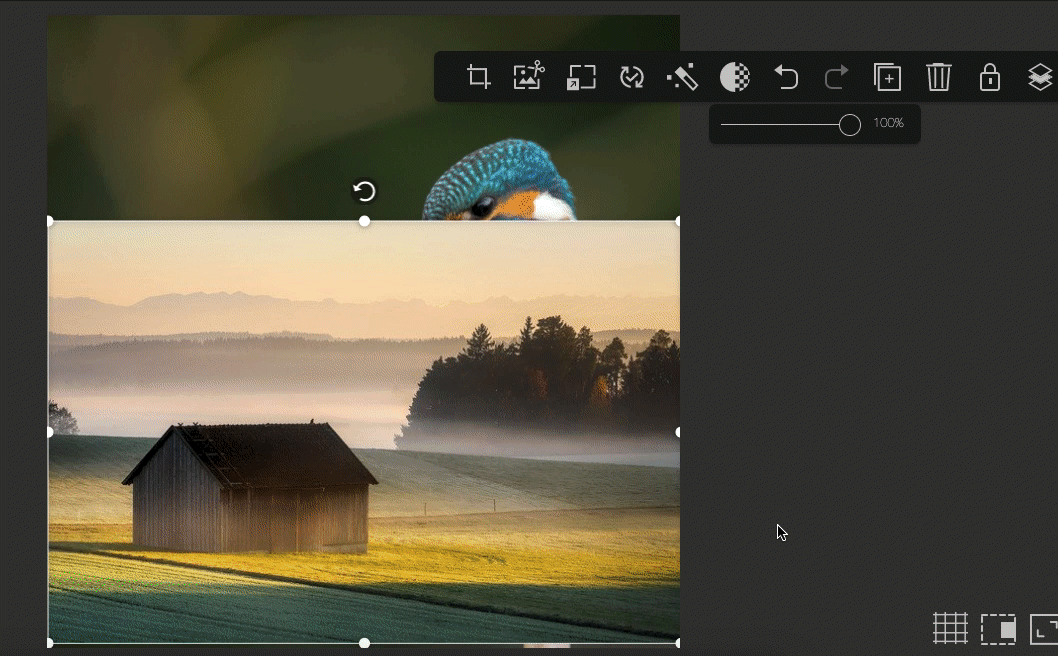The image size is (1058, 656).
Task: Open the layers stack menu
Action: click(1040, 77)
